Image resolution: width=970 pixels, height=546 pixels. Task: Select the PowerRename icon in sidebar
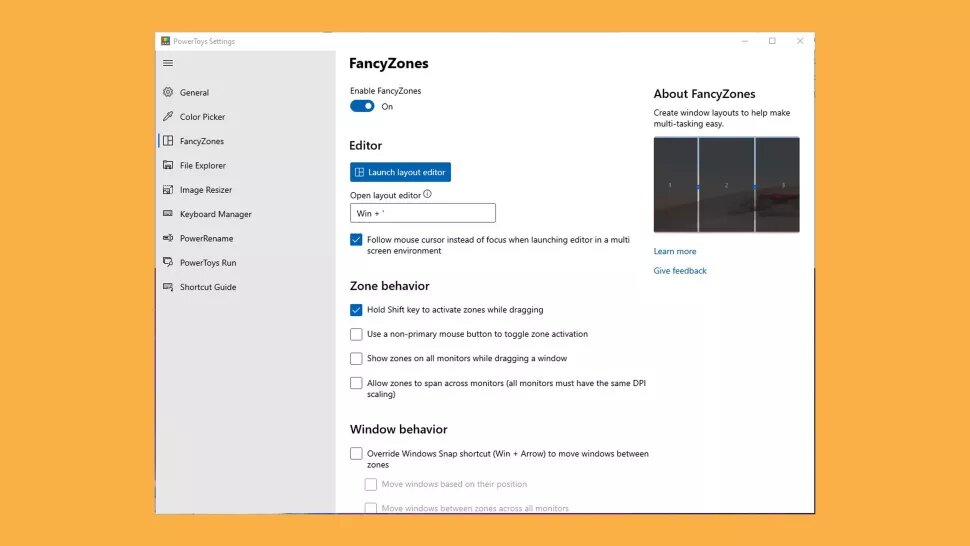[168, 239]
